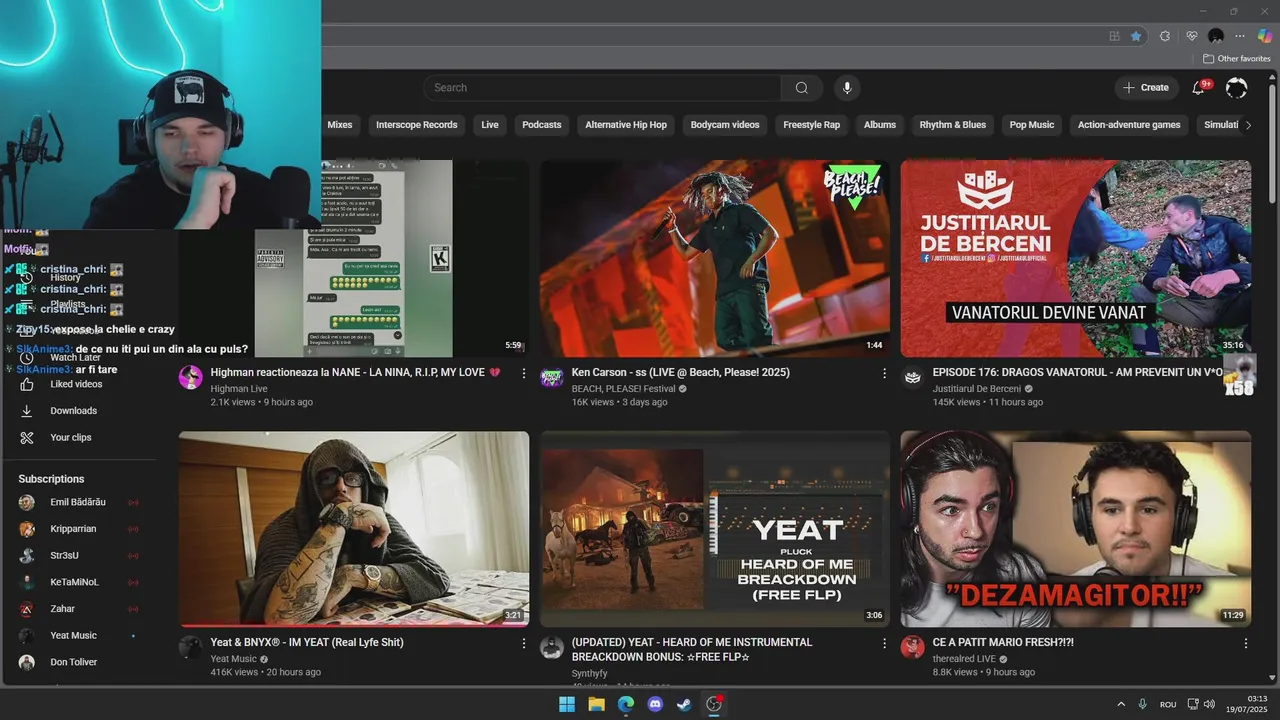This screenshot has width=1280, height=720.
Task: Open Highman Live channel avatar
Action: [x=190, y=377]
